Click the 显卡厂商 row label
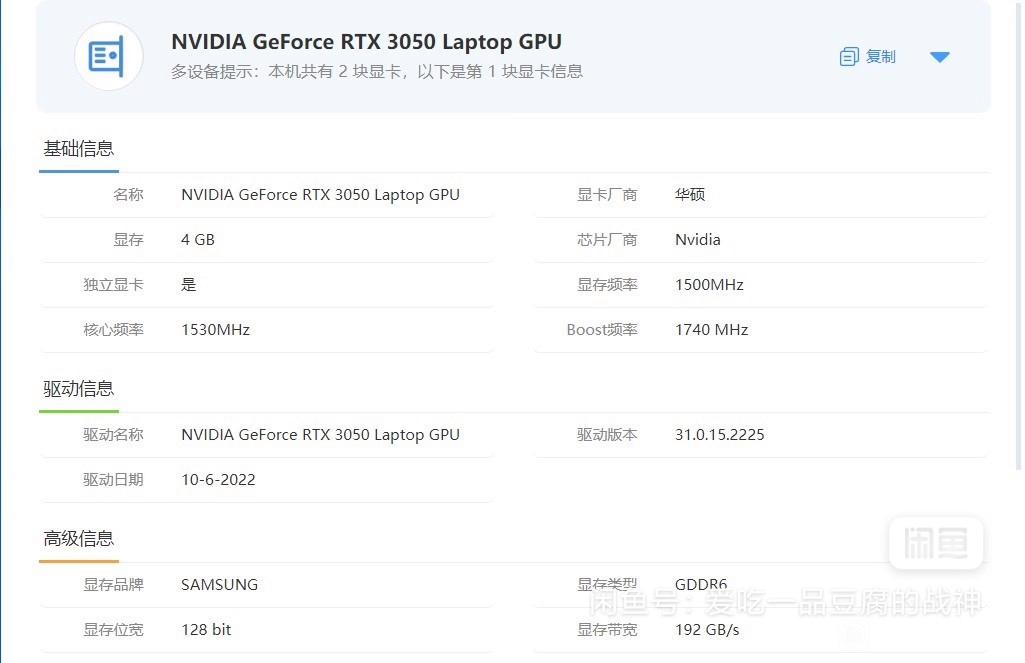This screenshot has height=663, width=1025. click(x=607, y=195)
